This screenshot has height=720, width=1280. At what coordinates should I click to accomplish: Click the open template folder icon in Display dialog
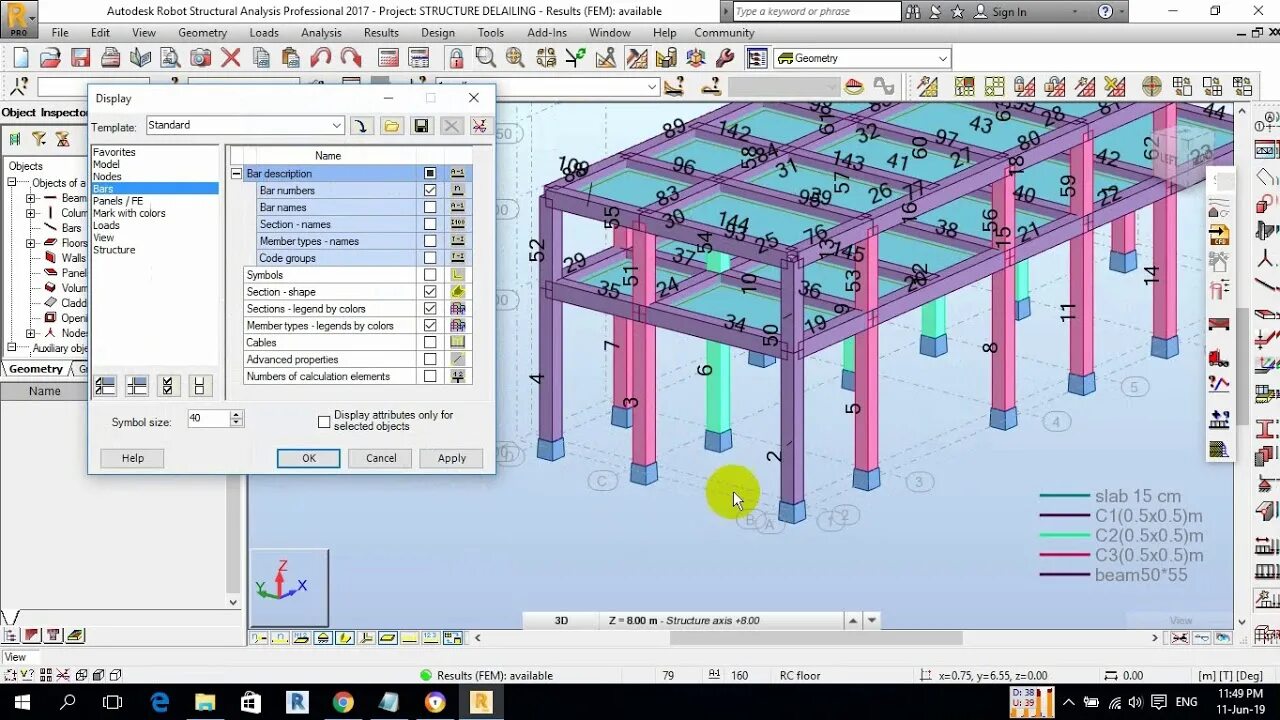click(391, 126)
